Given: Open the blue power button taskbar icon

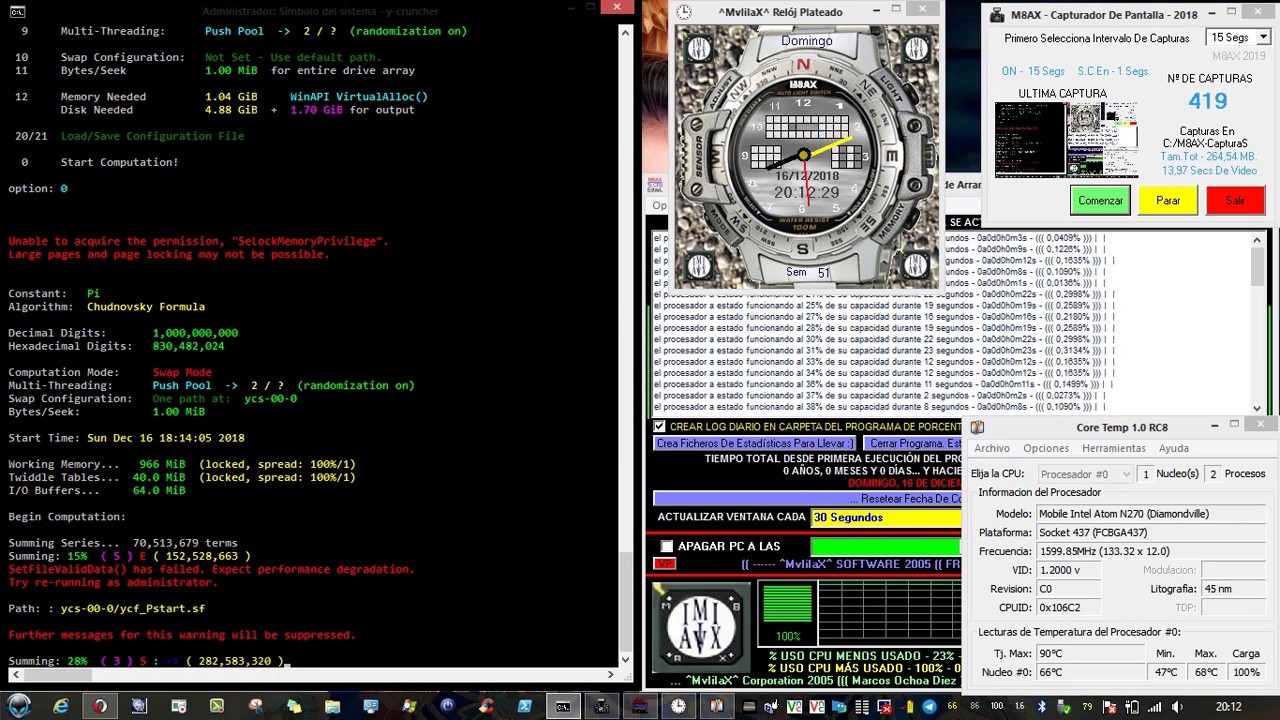Looking at the screenshot, I should [x=447, y=706].
